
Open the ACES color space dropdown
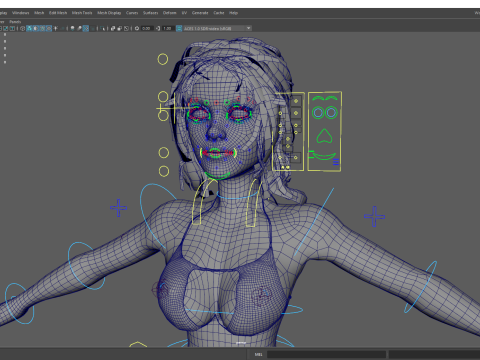[x=217, y=28]
